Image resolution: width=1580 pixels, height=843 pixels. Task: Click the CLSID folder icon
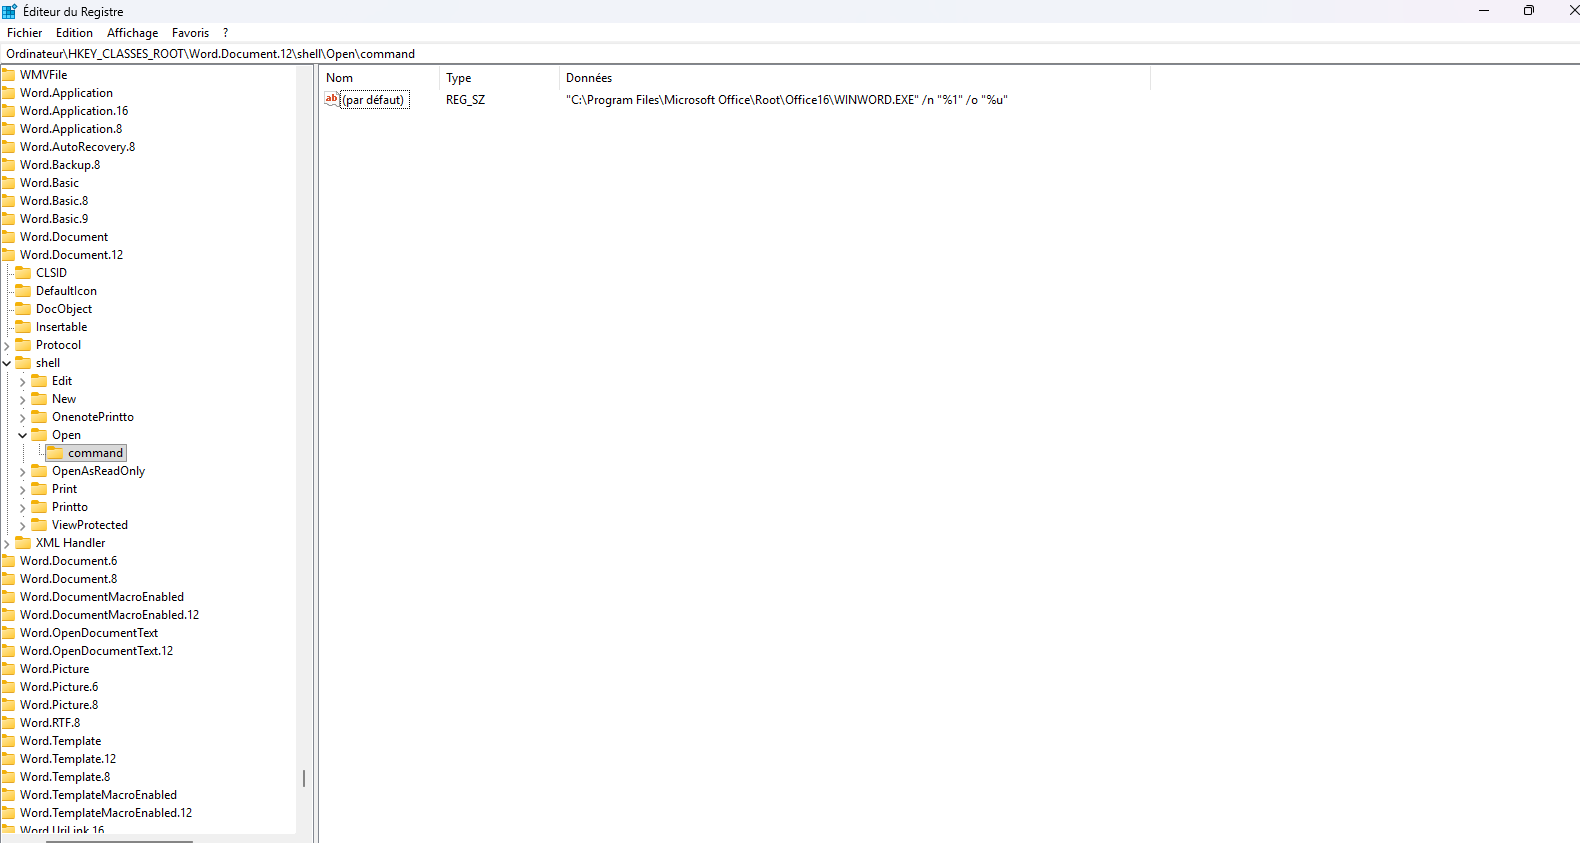24,273
